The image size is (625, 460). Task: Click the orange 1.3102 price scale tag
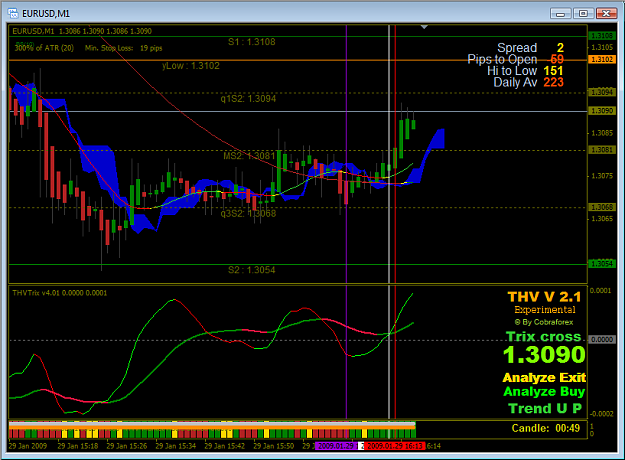click(x=601, y=59)
